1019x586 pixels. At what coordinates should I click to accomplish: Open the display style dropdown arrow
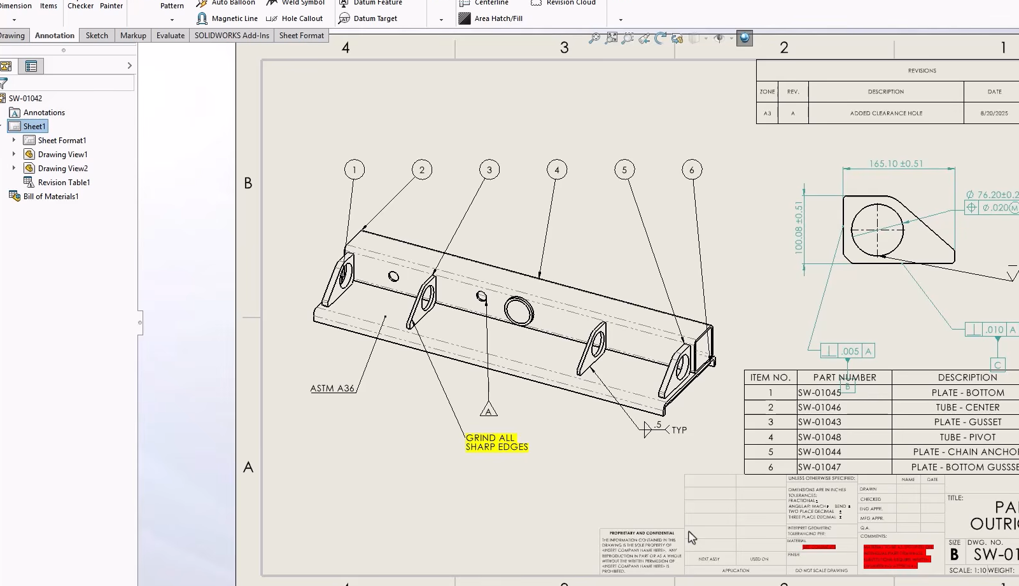[x=706, y=38]
